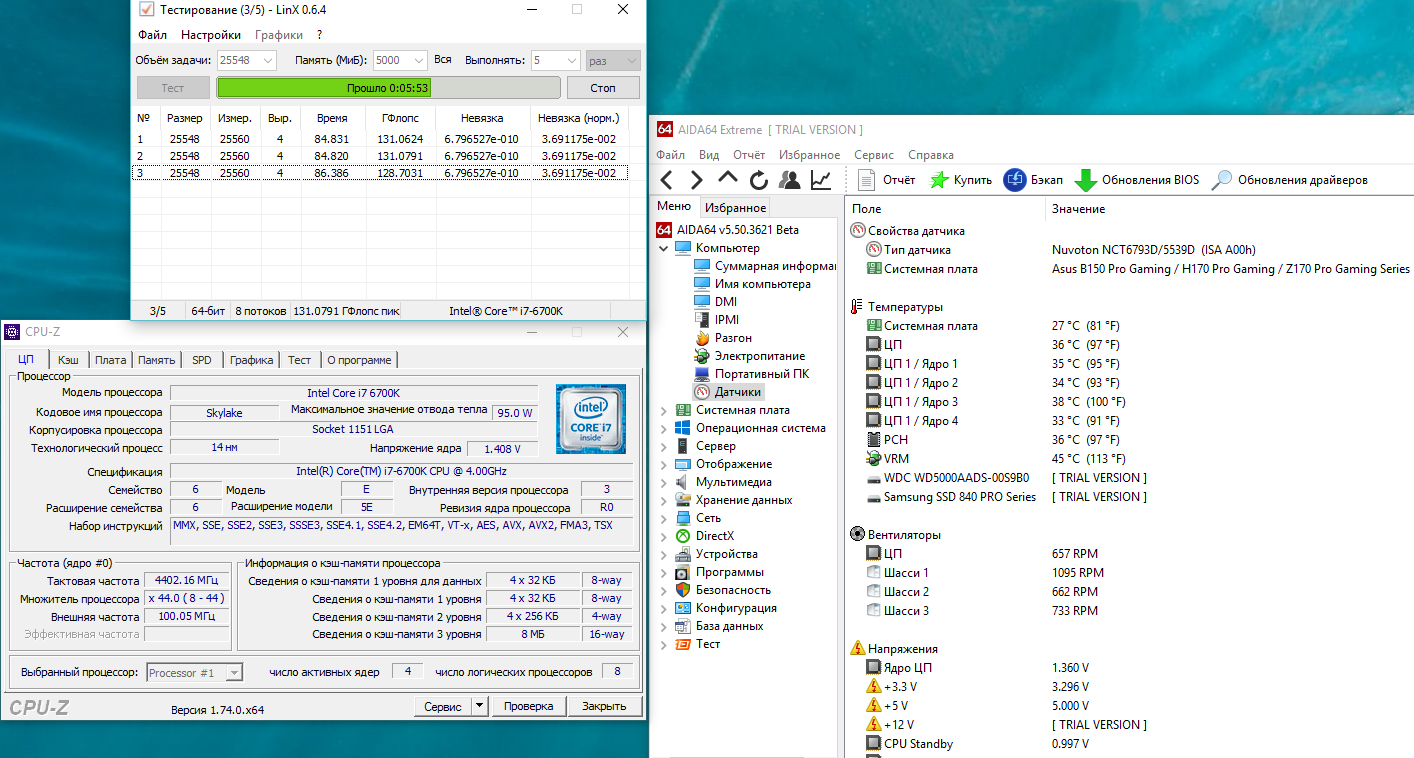The width and height of the screenshot is (1414, 758).
Task: Switch to Память tab in CPU-Z
Action: coord(157,360)
